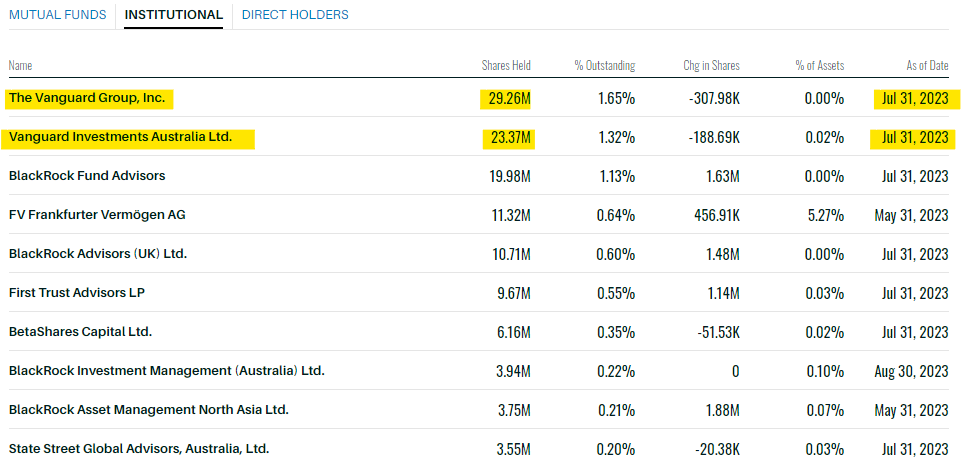This screenshot has height=467, width=972.
Task: Click the 29.26M shares held value
Action: coord(510,99)
